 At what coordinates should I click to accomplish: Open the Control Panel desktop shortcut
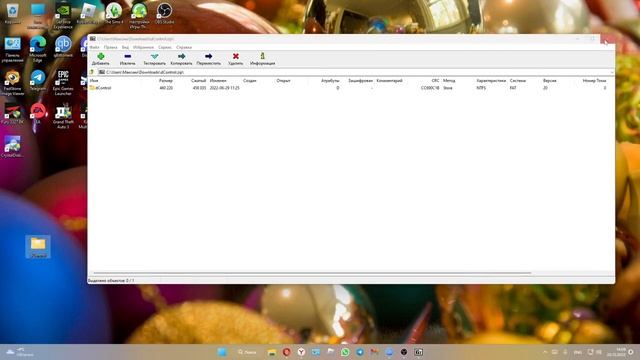coord(12,49)
